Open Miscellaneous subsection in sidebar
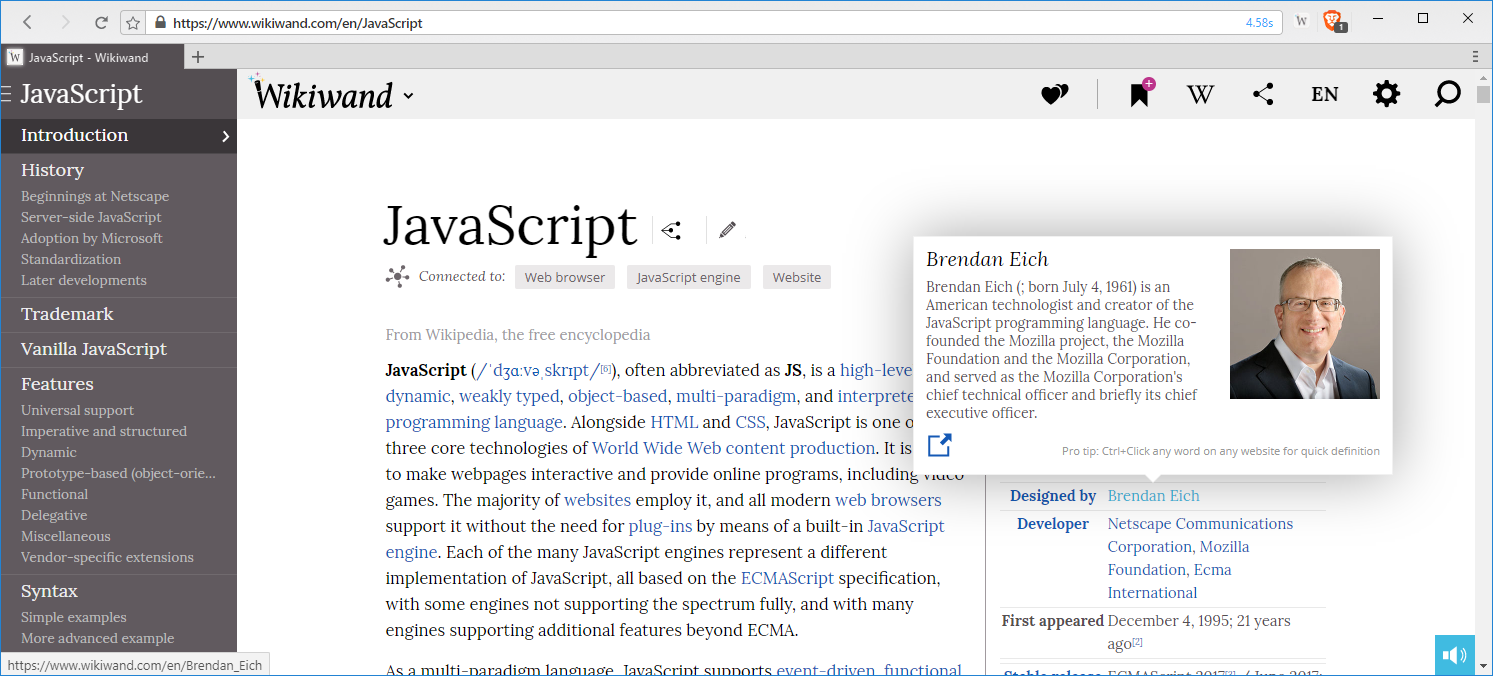1493x676 pixels. pyautogui.click(x=66, y=536)
